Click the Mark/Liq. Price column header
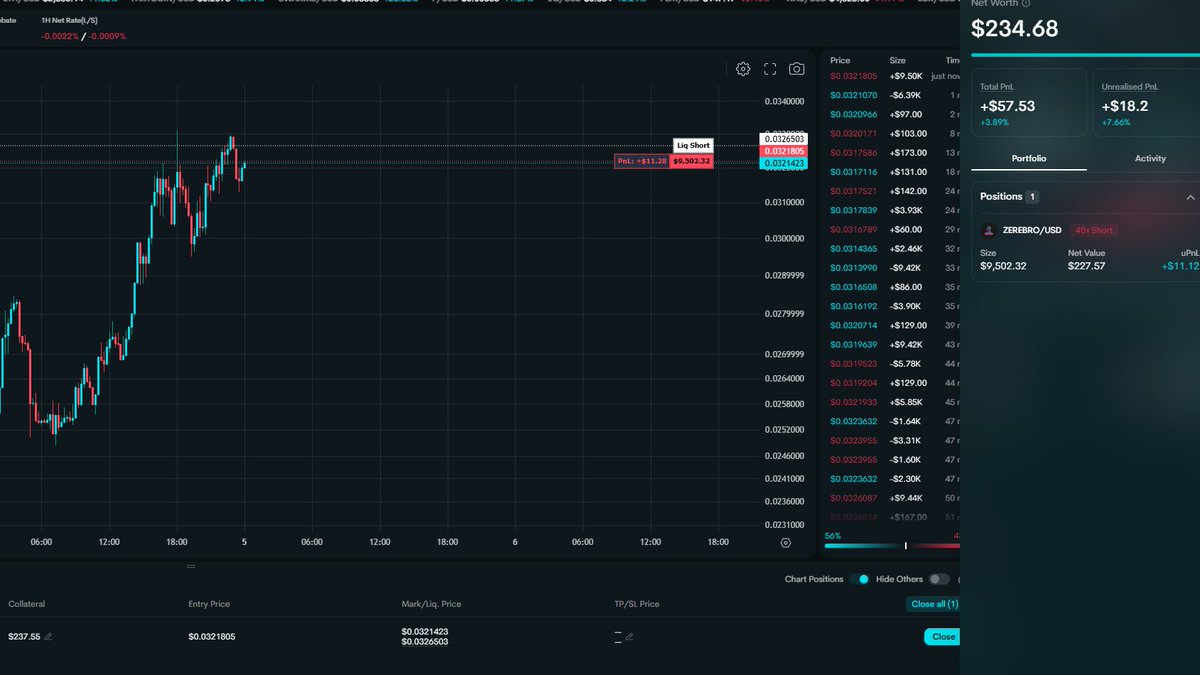This screenshot has height=675, width=1200. (x=431, y=604)
